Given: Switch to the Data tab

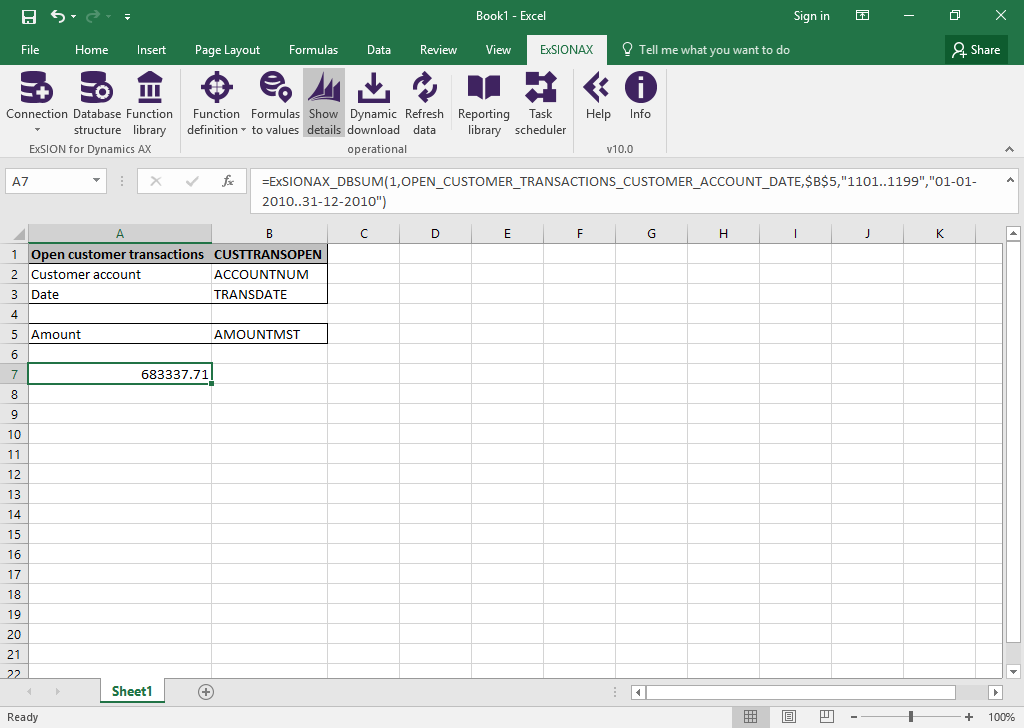Looking at the screenshot, I should coord(379,50).
